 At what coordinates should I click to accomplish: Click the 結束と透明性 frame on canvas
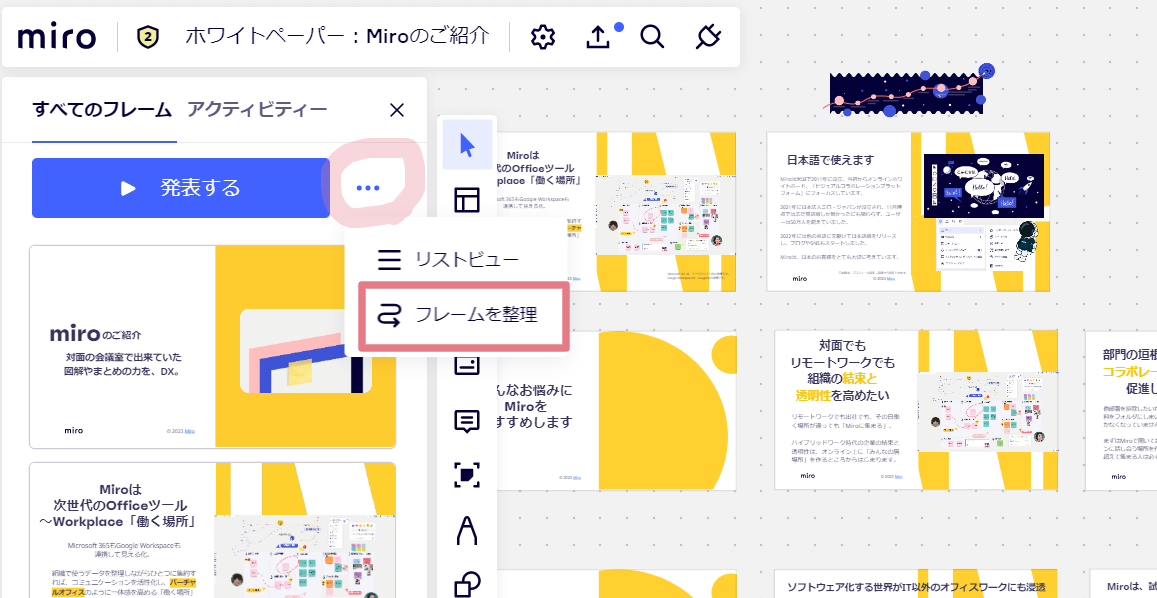(x=916, y=410)
